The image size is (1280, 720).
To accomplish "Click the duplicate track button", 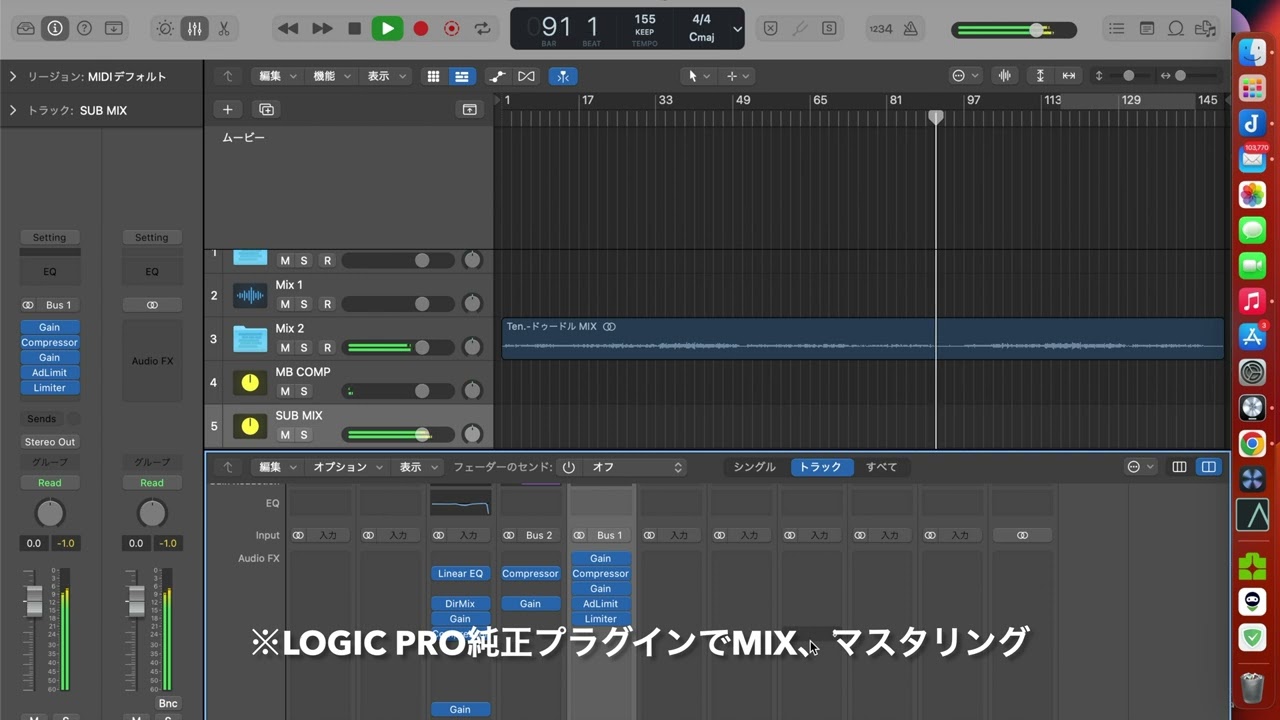I will pyautogui.click(x=266, y=109).
